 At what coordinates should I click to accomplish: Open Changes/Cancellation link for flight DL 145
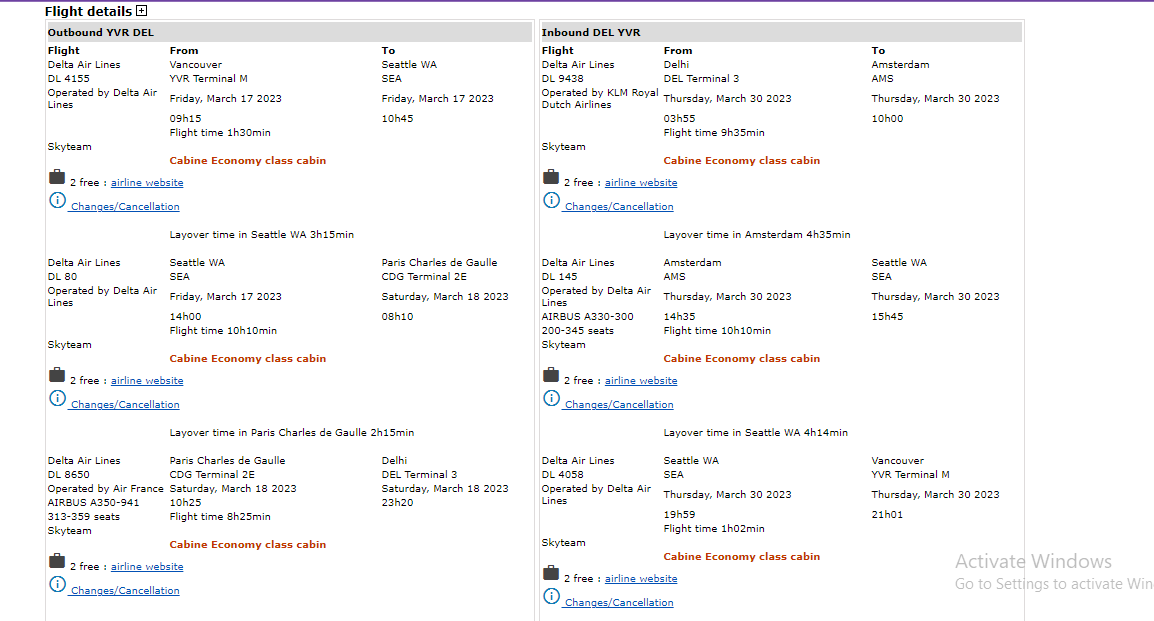point(619,405)
